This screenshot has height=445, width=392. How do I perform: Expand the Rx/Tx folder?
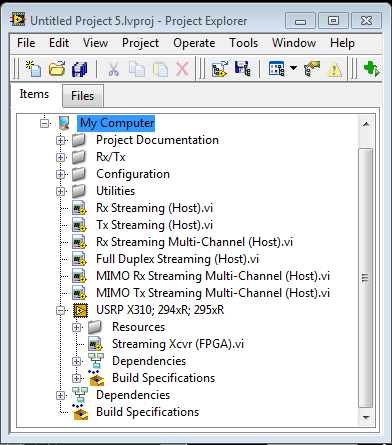click(x=60, y=157)
